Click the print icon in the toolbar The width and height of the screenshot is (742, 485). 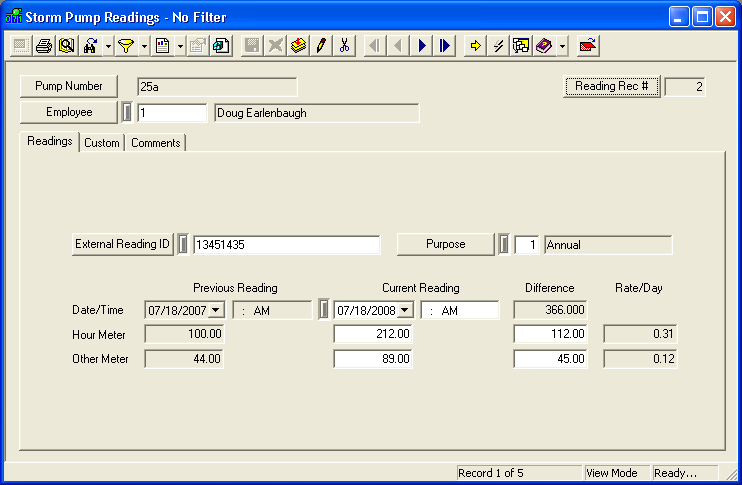pyautogui.click(x=44, y=46)
